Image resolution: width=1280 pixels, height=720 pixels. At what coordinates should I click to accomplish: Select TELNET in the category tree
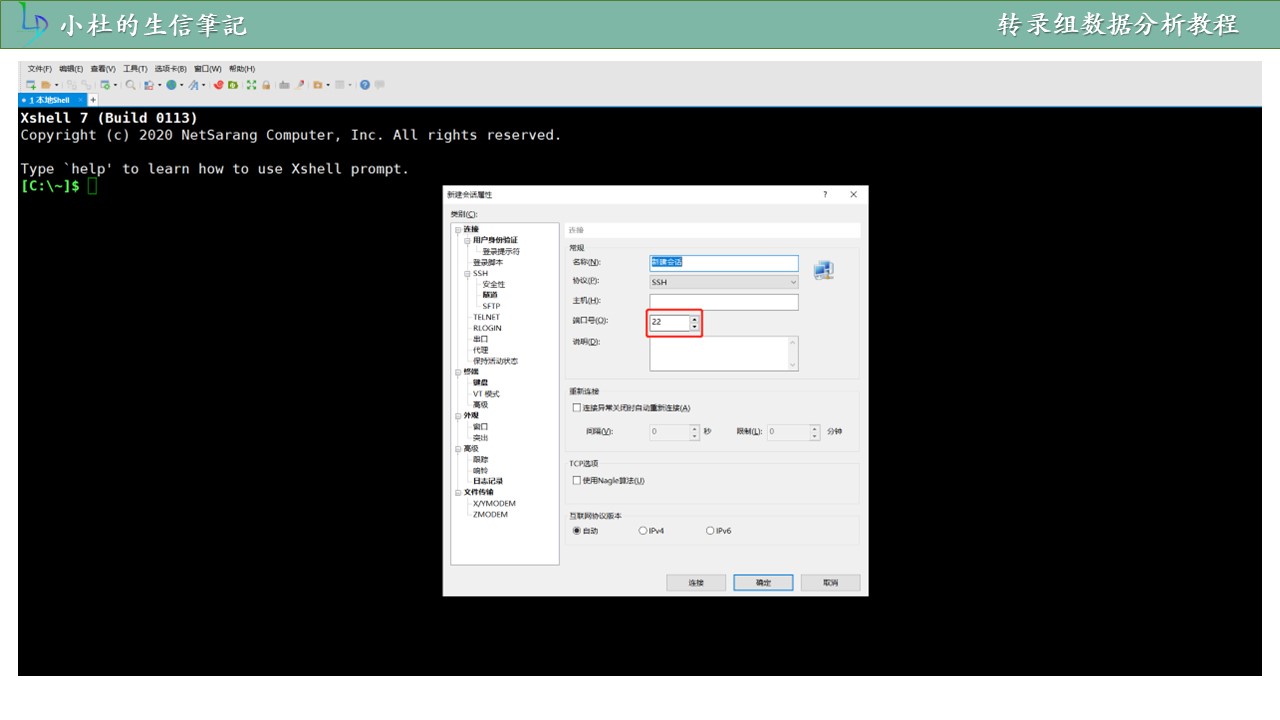tap(486, 317)
